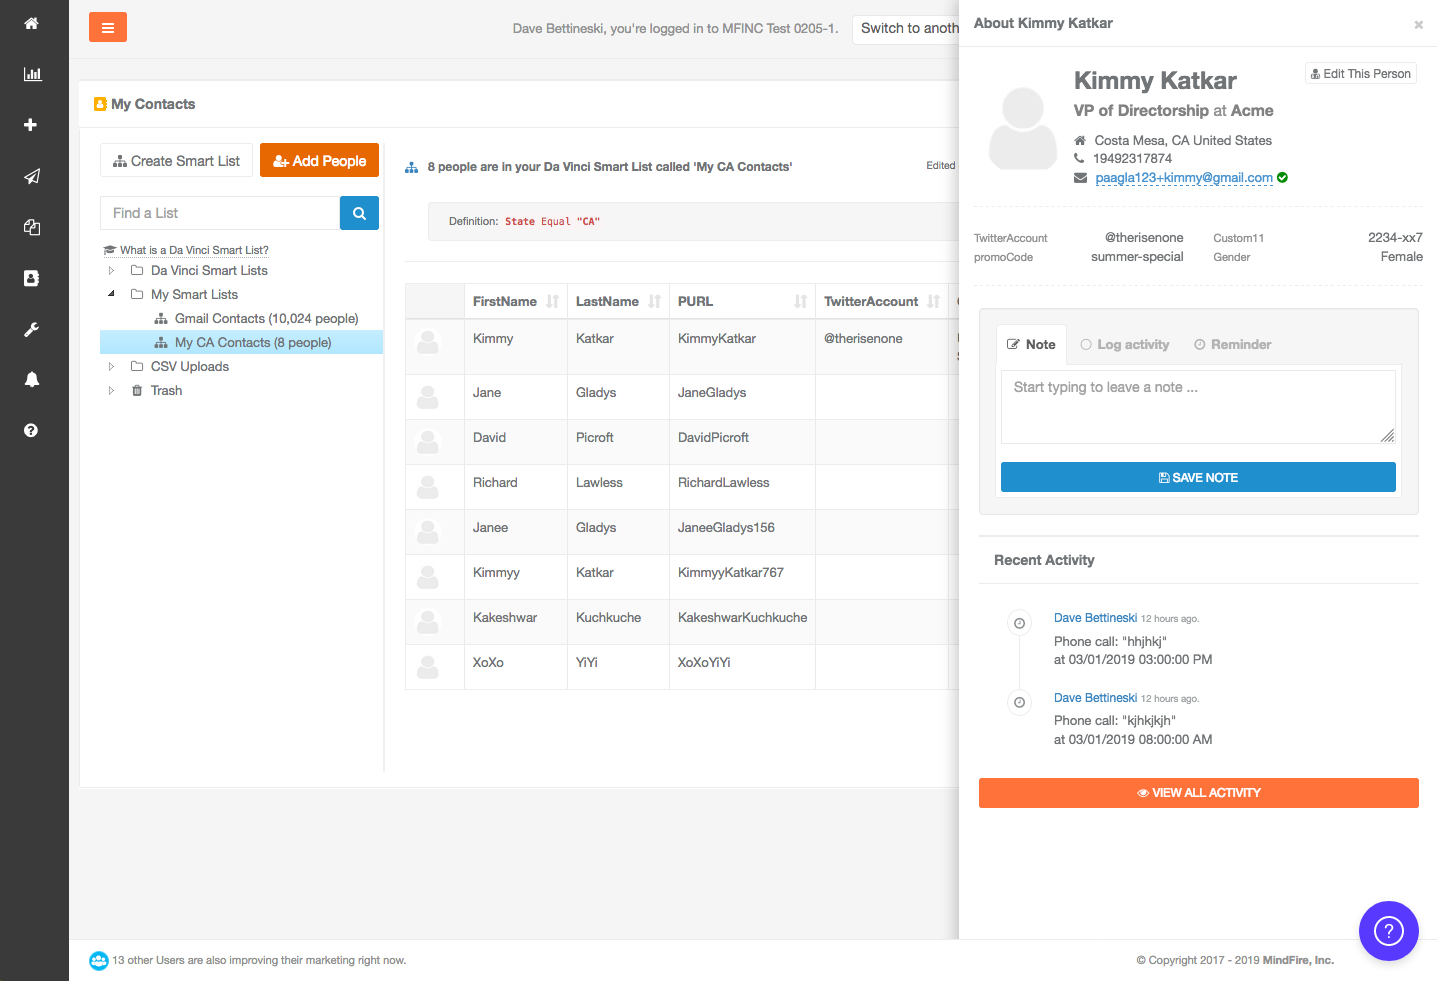The width and height of the screenshot is (1437, 981).
Task: Switch to the Reminder tab
Action: point(1232,345)
